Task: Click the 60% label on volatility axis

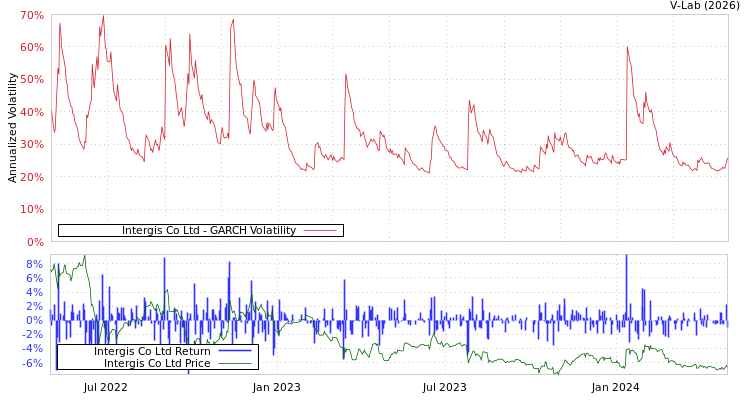Action: pos(32,48)
